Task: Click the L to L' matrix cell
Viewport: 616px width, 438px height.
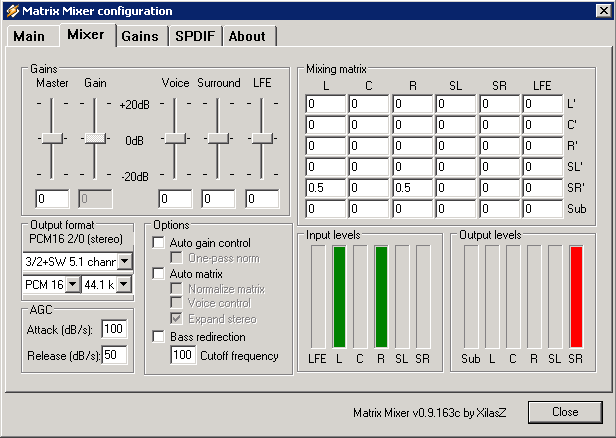Action: point(326,104)
